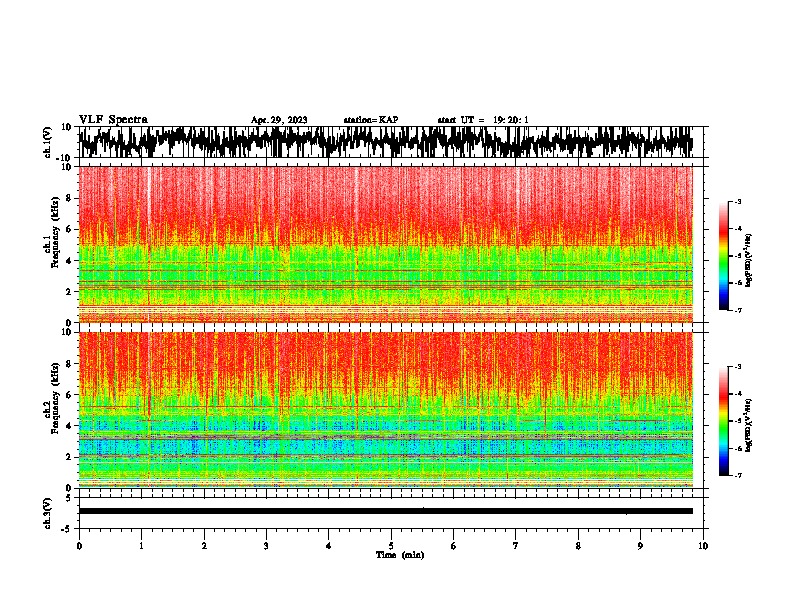Click the -7 label on lower color bar
Viewport: 792px width, 612px height.
click(x=738, y=476)
